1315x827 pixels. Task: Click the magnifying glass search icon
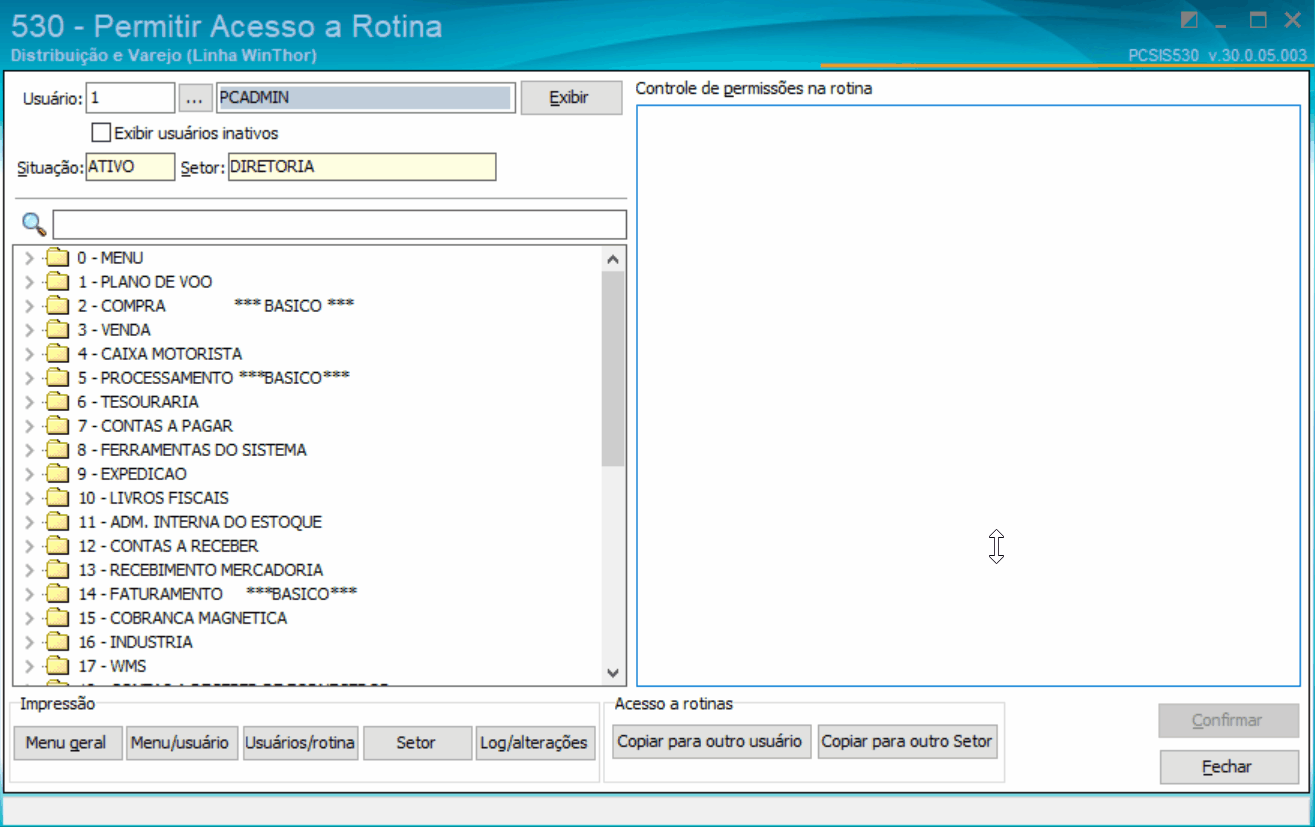click(34, 223)
